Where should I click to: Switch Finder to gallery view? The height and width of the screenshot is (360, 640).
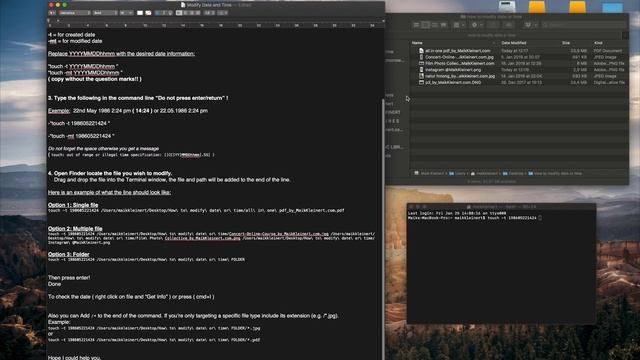pos(443,25)
